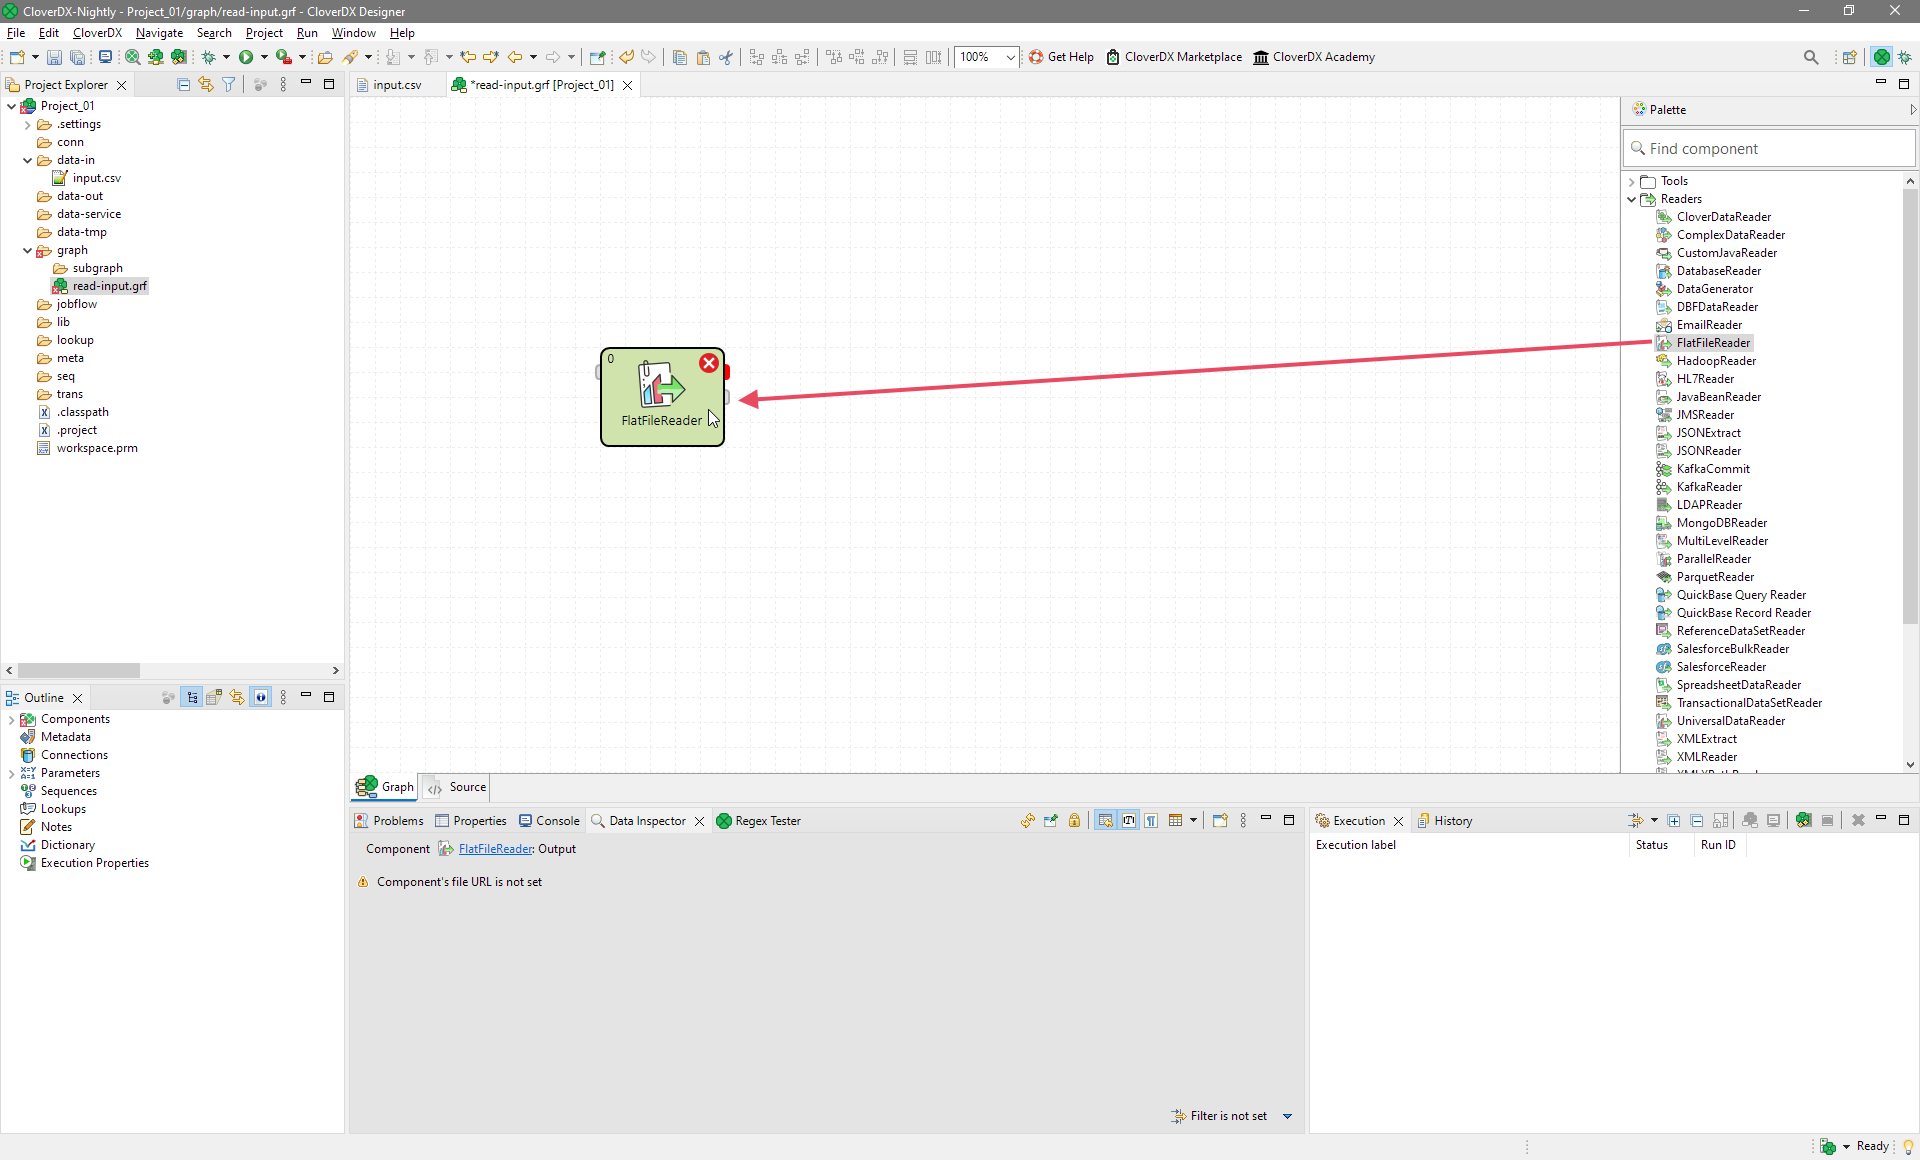Toggle the show whitespace pilcrow button
The width and height of the screenshot is (1920, 1160).
click(x=1152, y=820)
